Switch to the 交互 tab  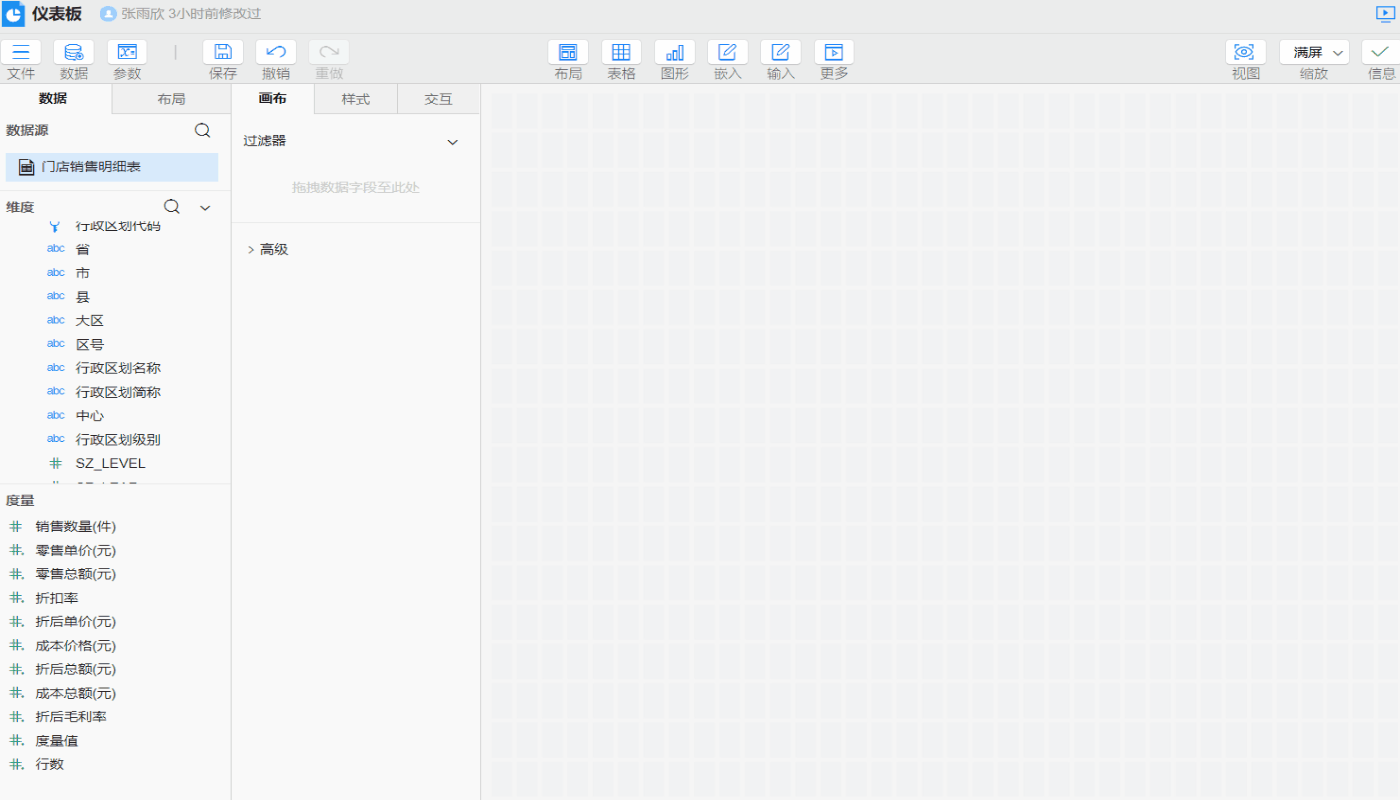(x=438, y=99)
